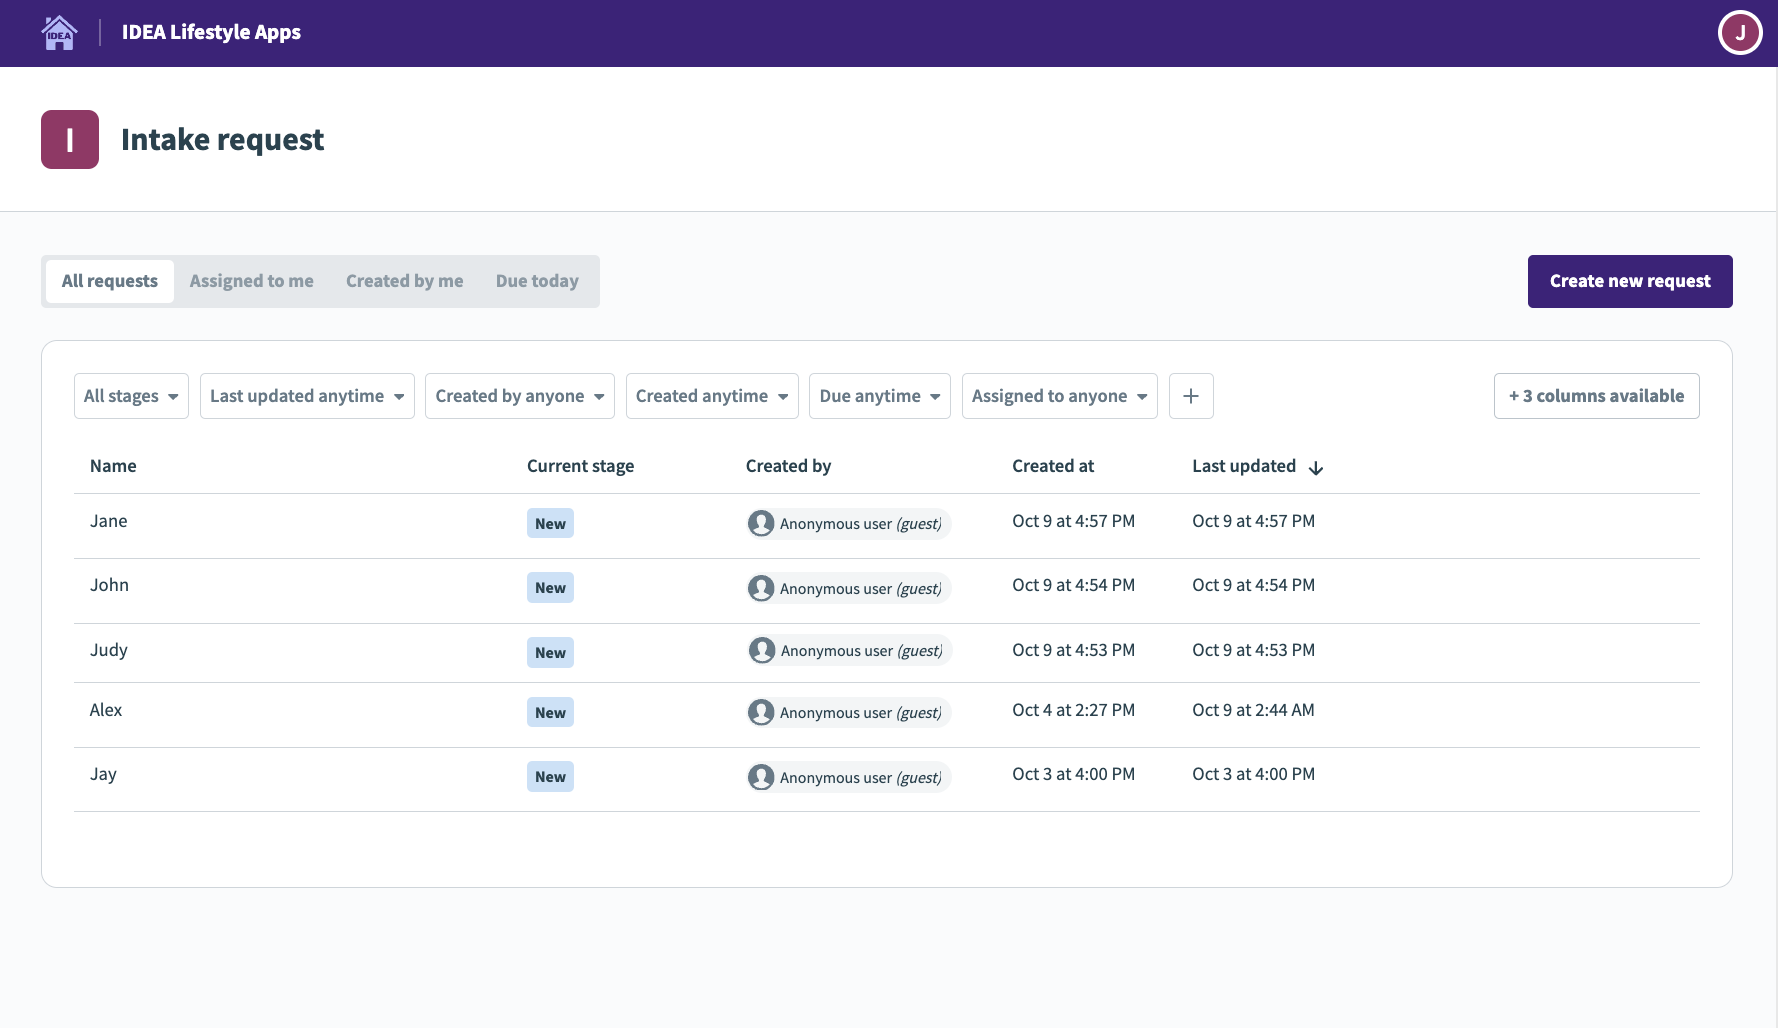Viewport: 1778px width, 1028px height.
Task: Open the Intake request app icon
Action: tap(69, 139)
